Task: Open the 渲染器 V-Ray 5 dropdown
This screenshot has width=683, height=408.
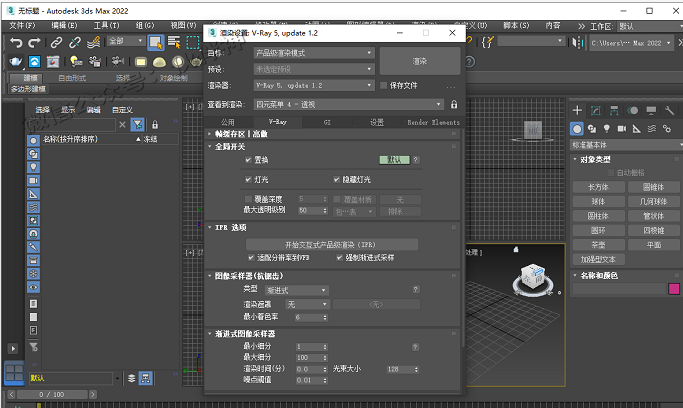Action: [314, 85]
